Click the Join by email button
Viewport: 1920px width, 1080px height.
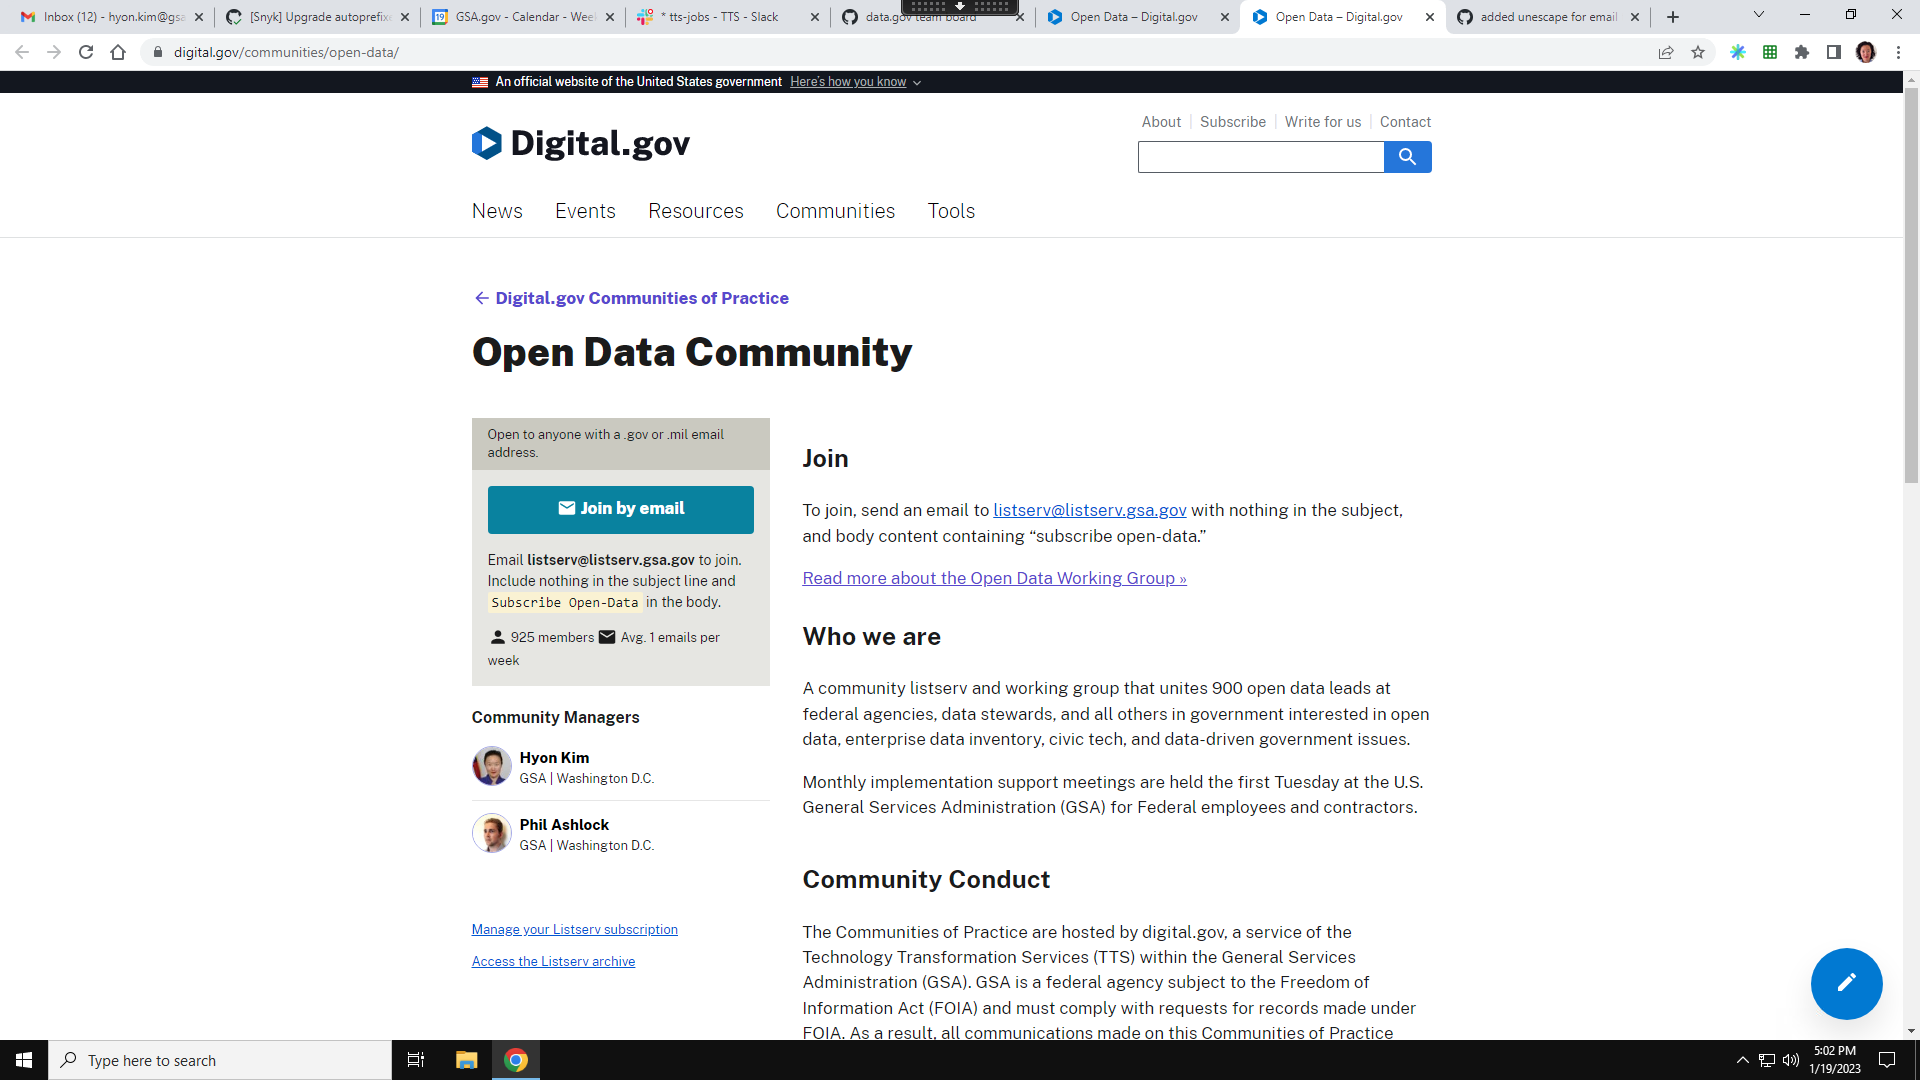point(620,509)
